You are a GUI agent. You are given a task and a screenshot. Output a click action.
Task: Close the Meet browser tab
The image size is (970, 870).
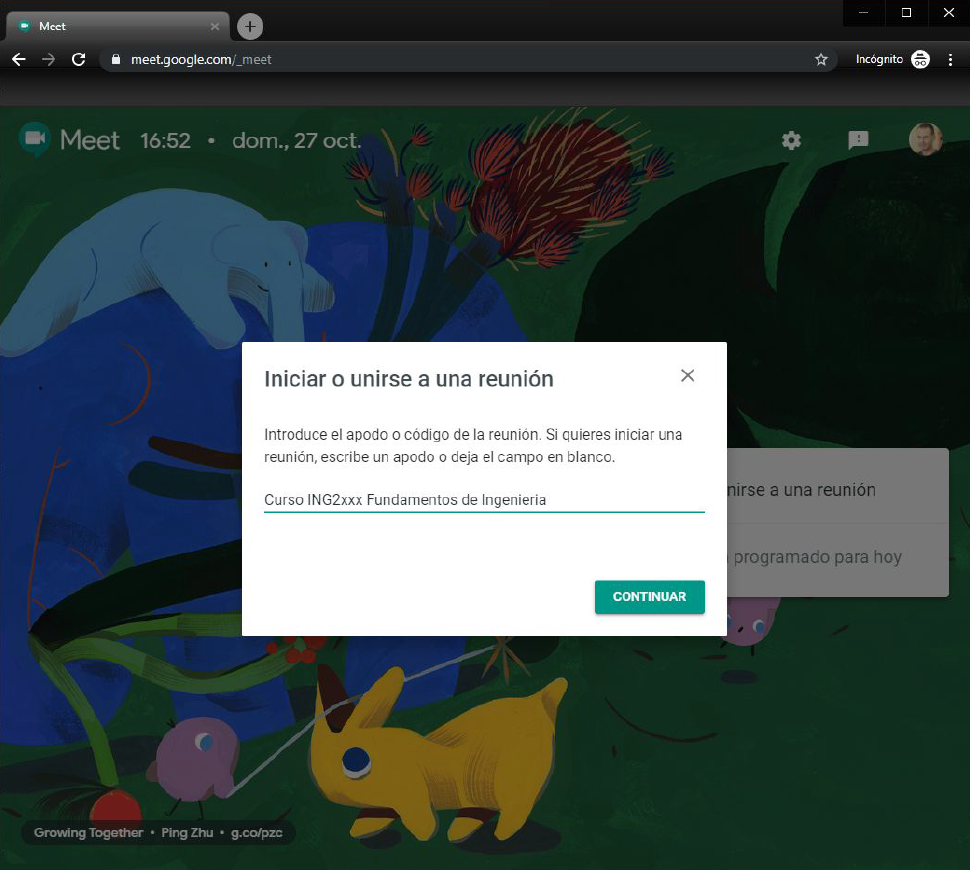pyautogui.click(x=215, y=27)
